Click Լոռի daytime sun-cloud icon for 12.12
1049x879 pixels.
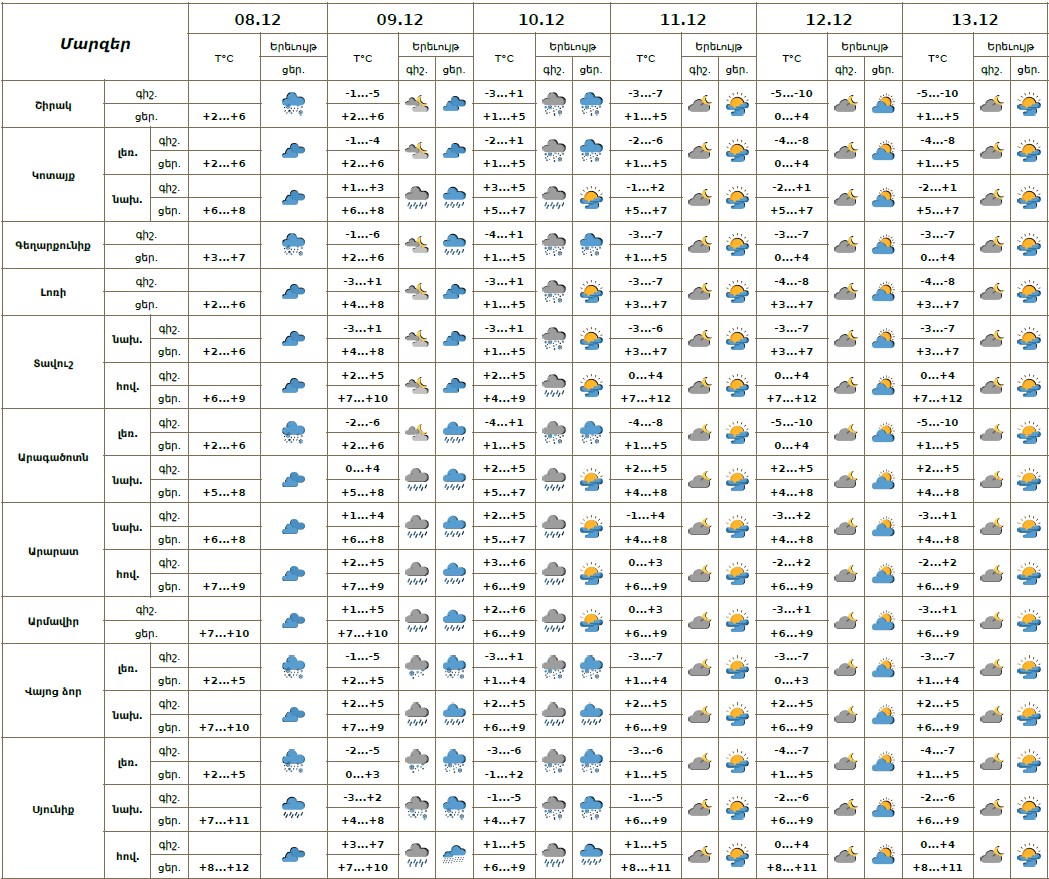pyautogui.click(x=882, y=291)
